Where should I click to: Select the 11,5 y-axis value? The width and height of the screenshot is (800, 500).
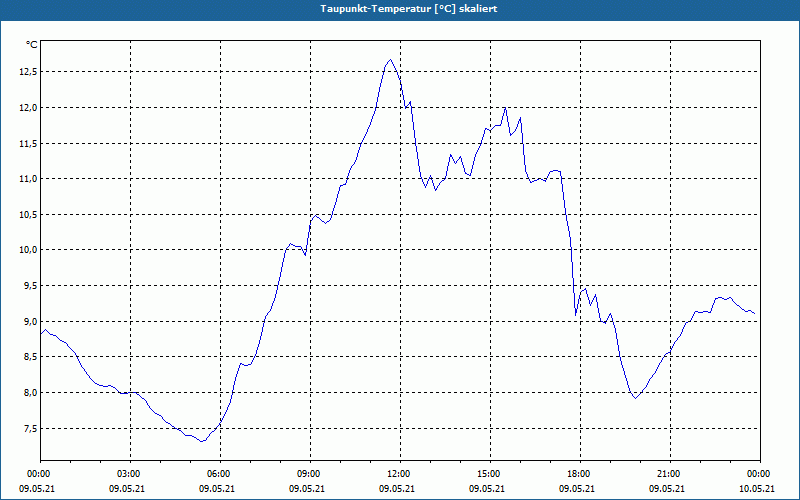28,144
